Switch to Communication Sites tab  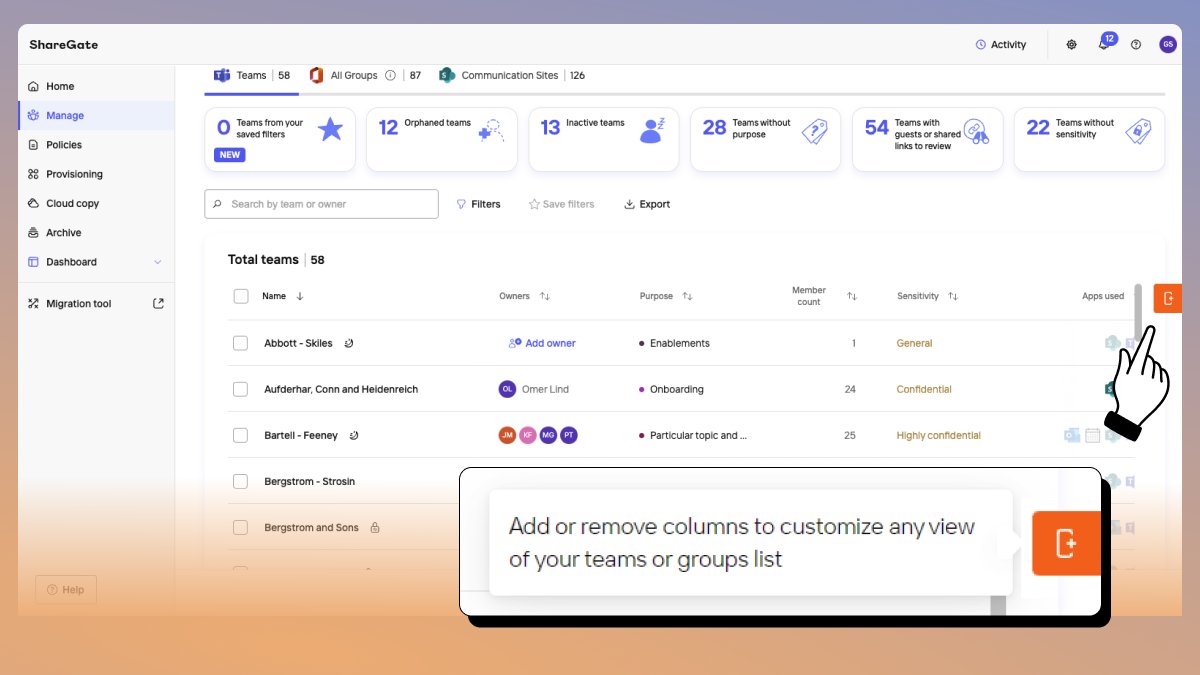pos(512,75)
